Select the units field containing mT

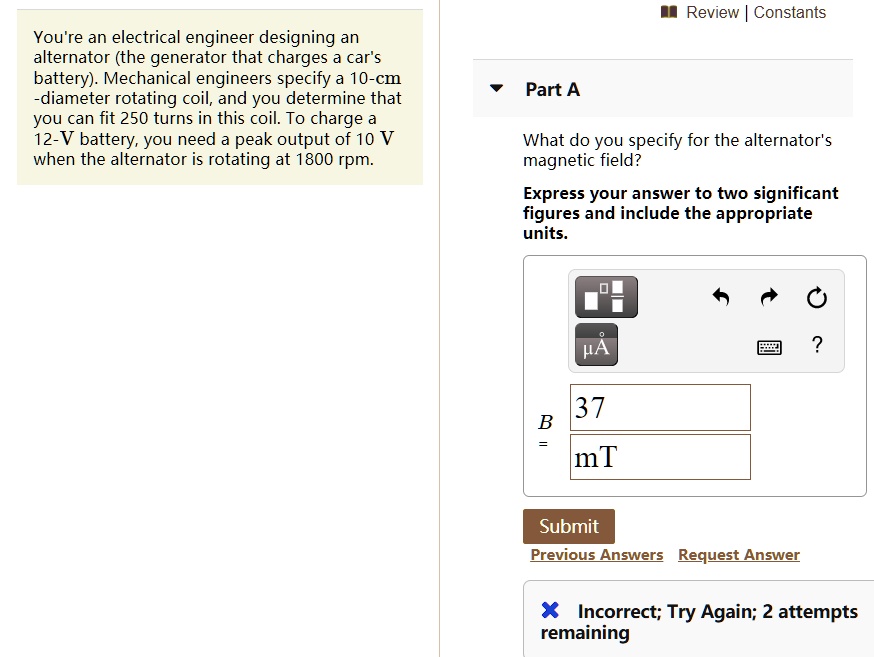click(x=660, y=456)
